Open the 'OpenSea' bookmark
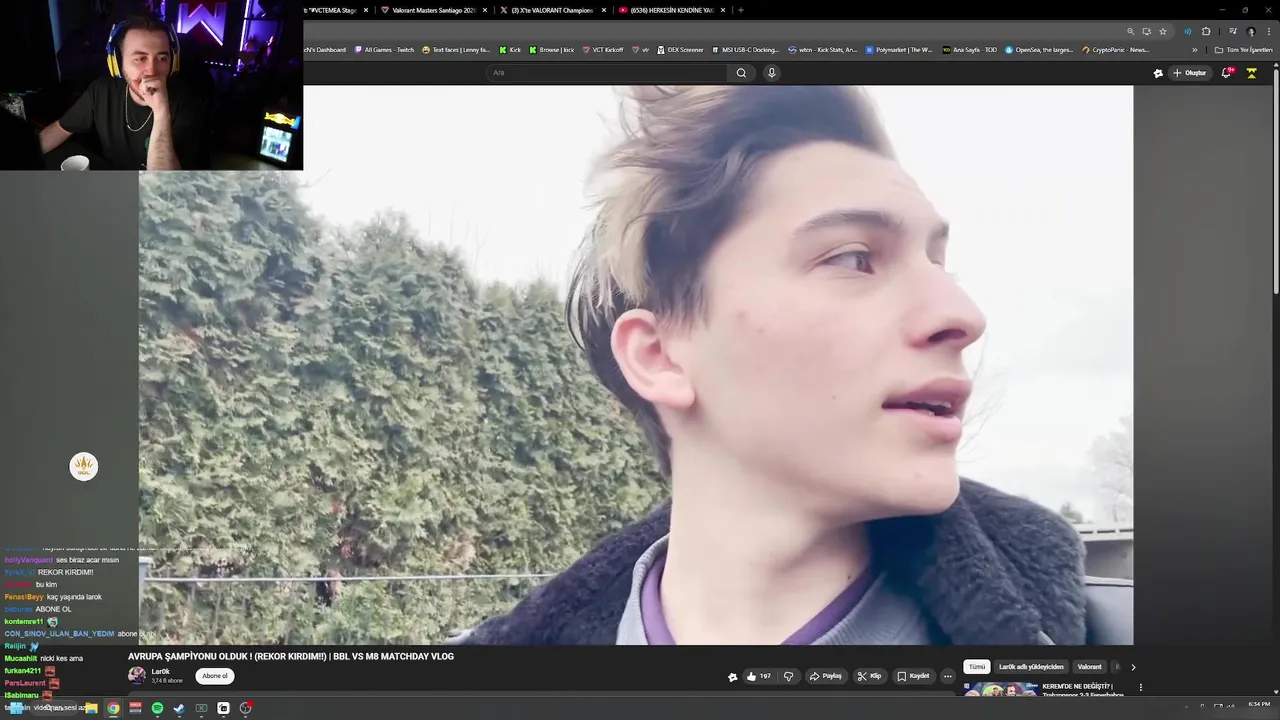1280x720 pixels. [1041, 50]
